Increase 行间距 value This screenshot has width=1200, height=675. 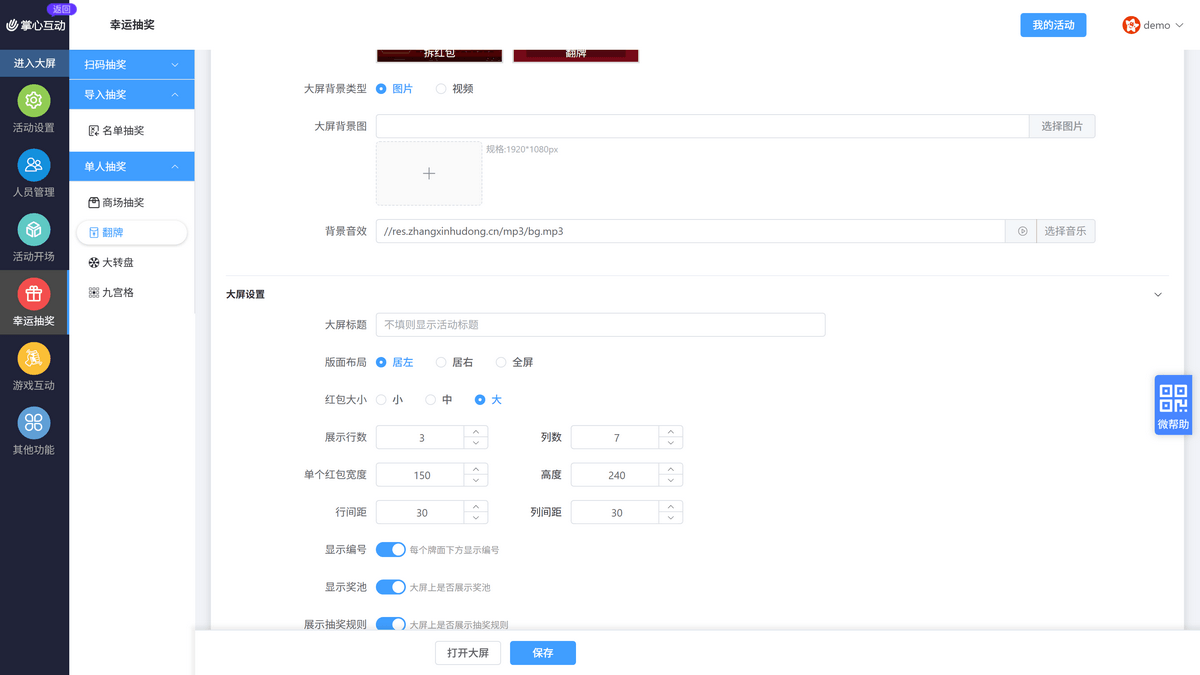point(476,506)
